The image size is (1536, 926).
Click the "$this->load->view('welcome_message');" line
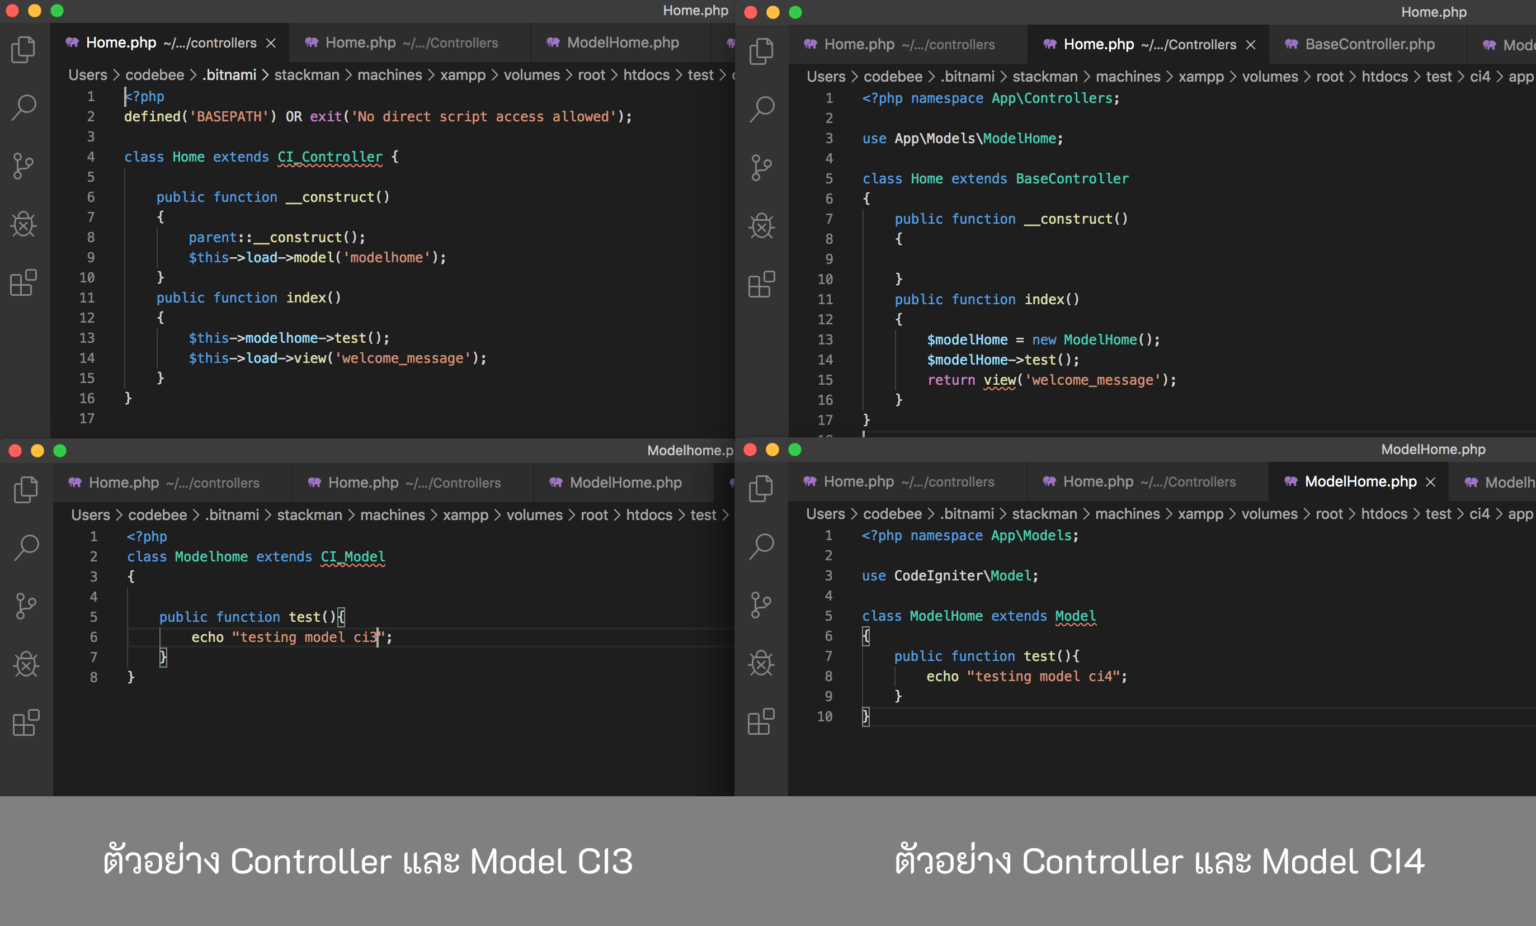[x=337, y=358]
